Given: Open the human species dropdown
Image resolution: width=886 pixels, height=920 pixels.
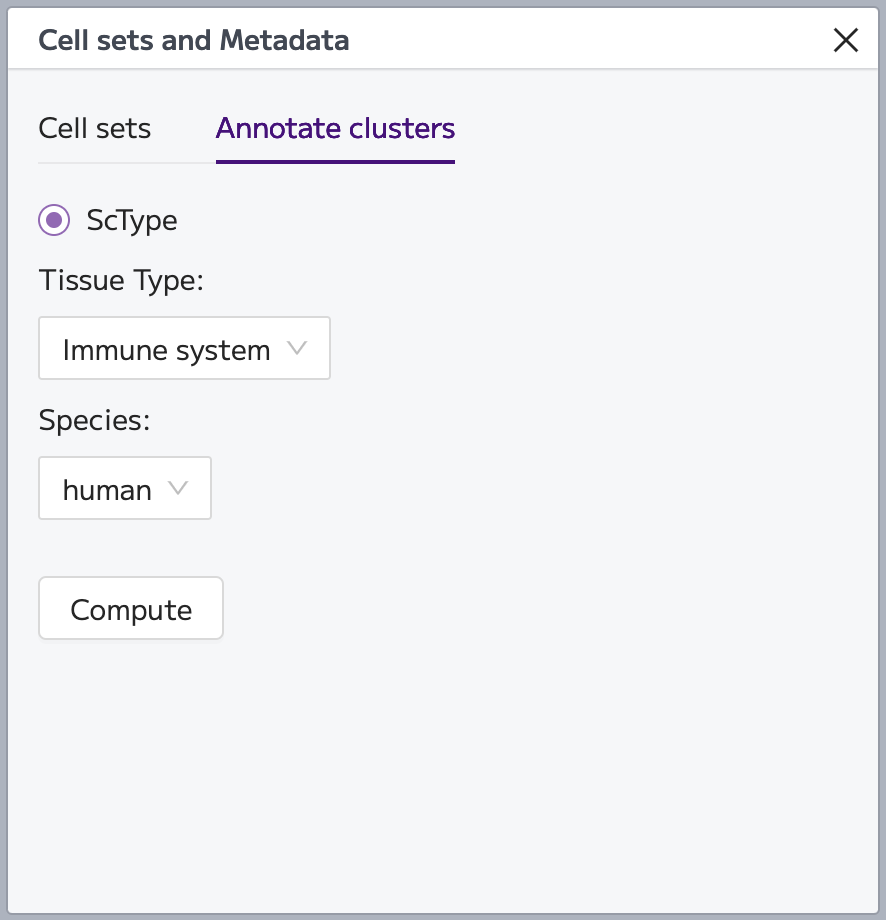Looking at the screenshot, I should 125,488.
